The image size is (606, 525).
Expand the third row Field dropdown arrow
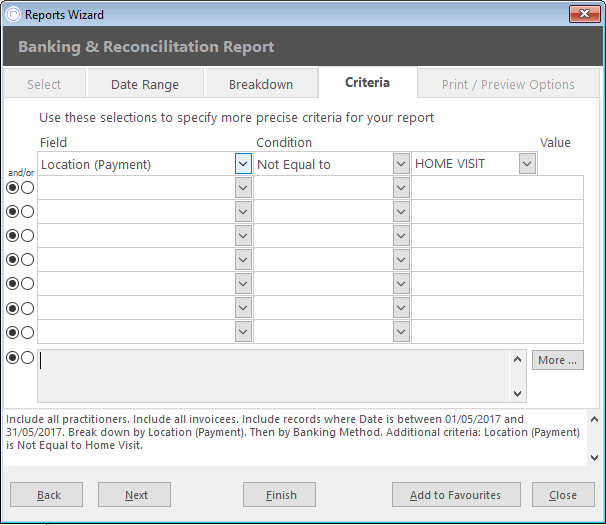click(243, 212)
